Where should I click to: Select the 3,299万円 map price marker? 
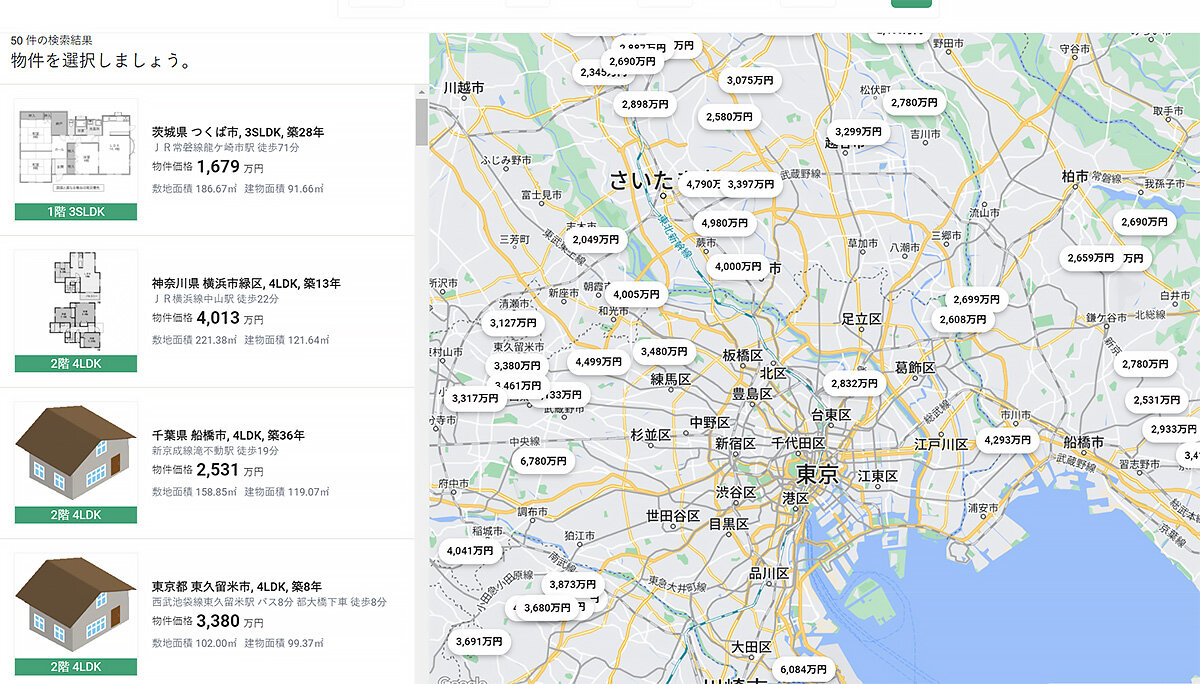click(858, 131)
